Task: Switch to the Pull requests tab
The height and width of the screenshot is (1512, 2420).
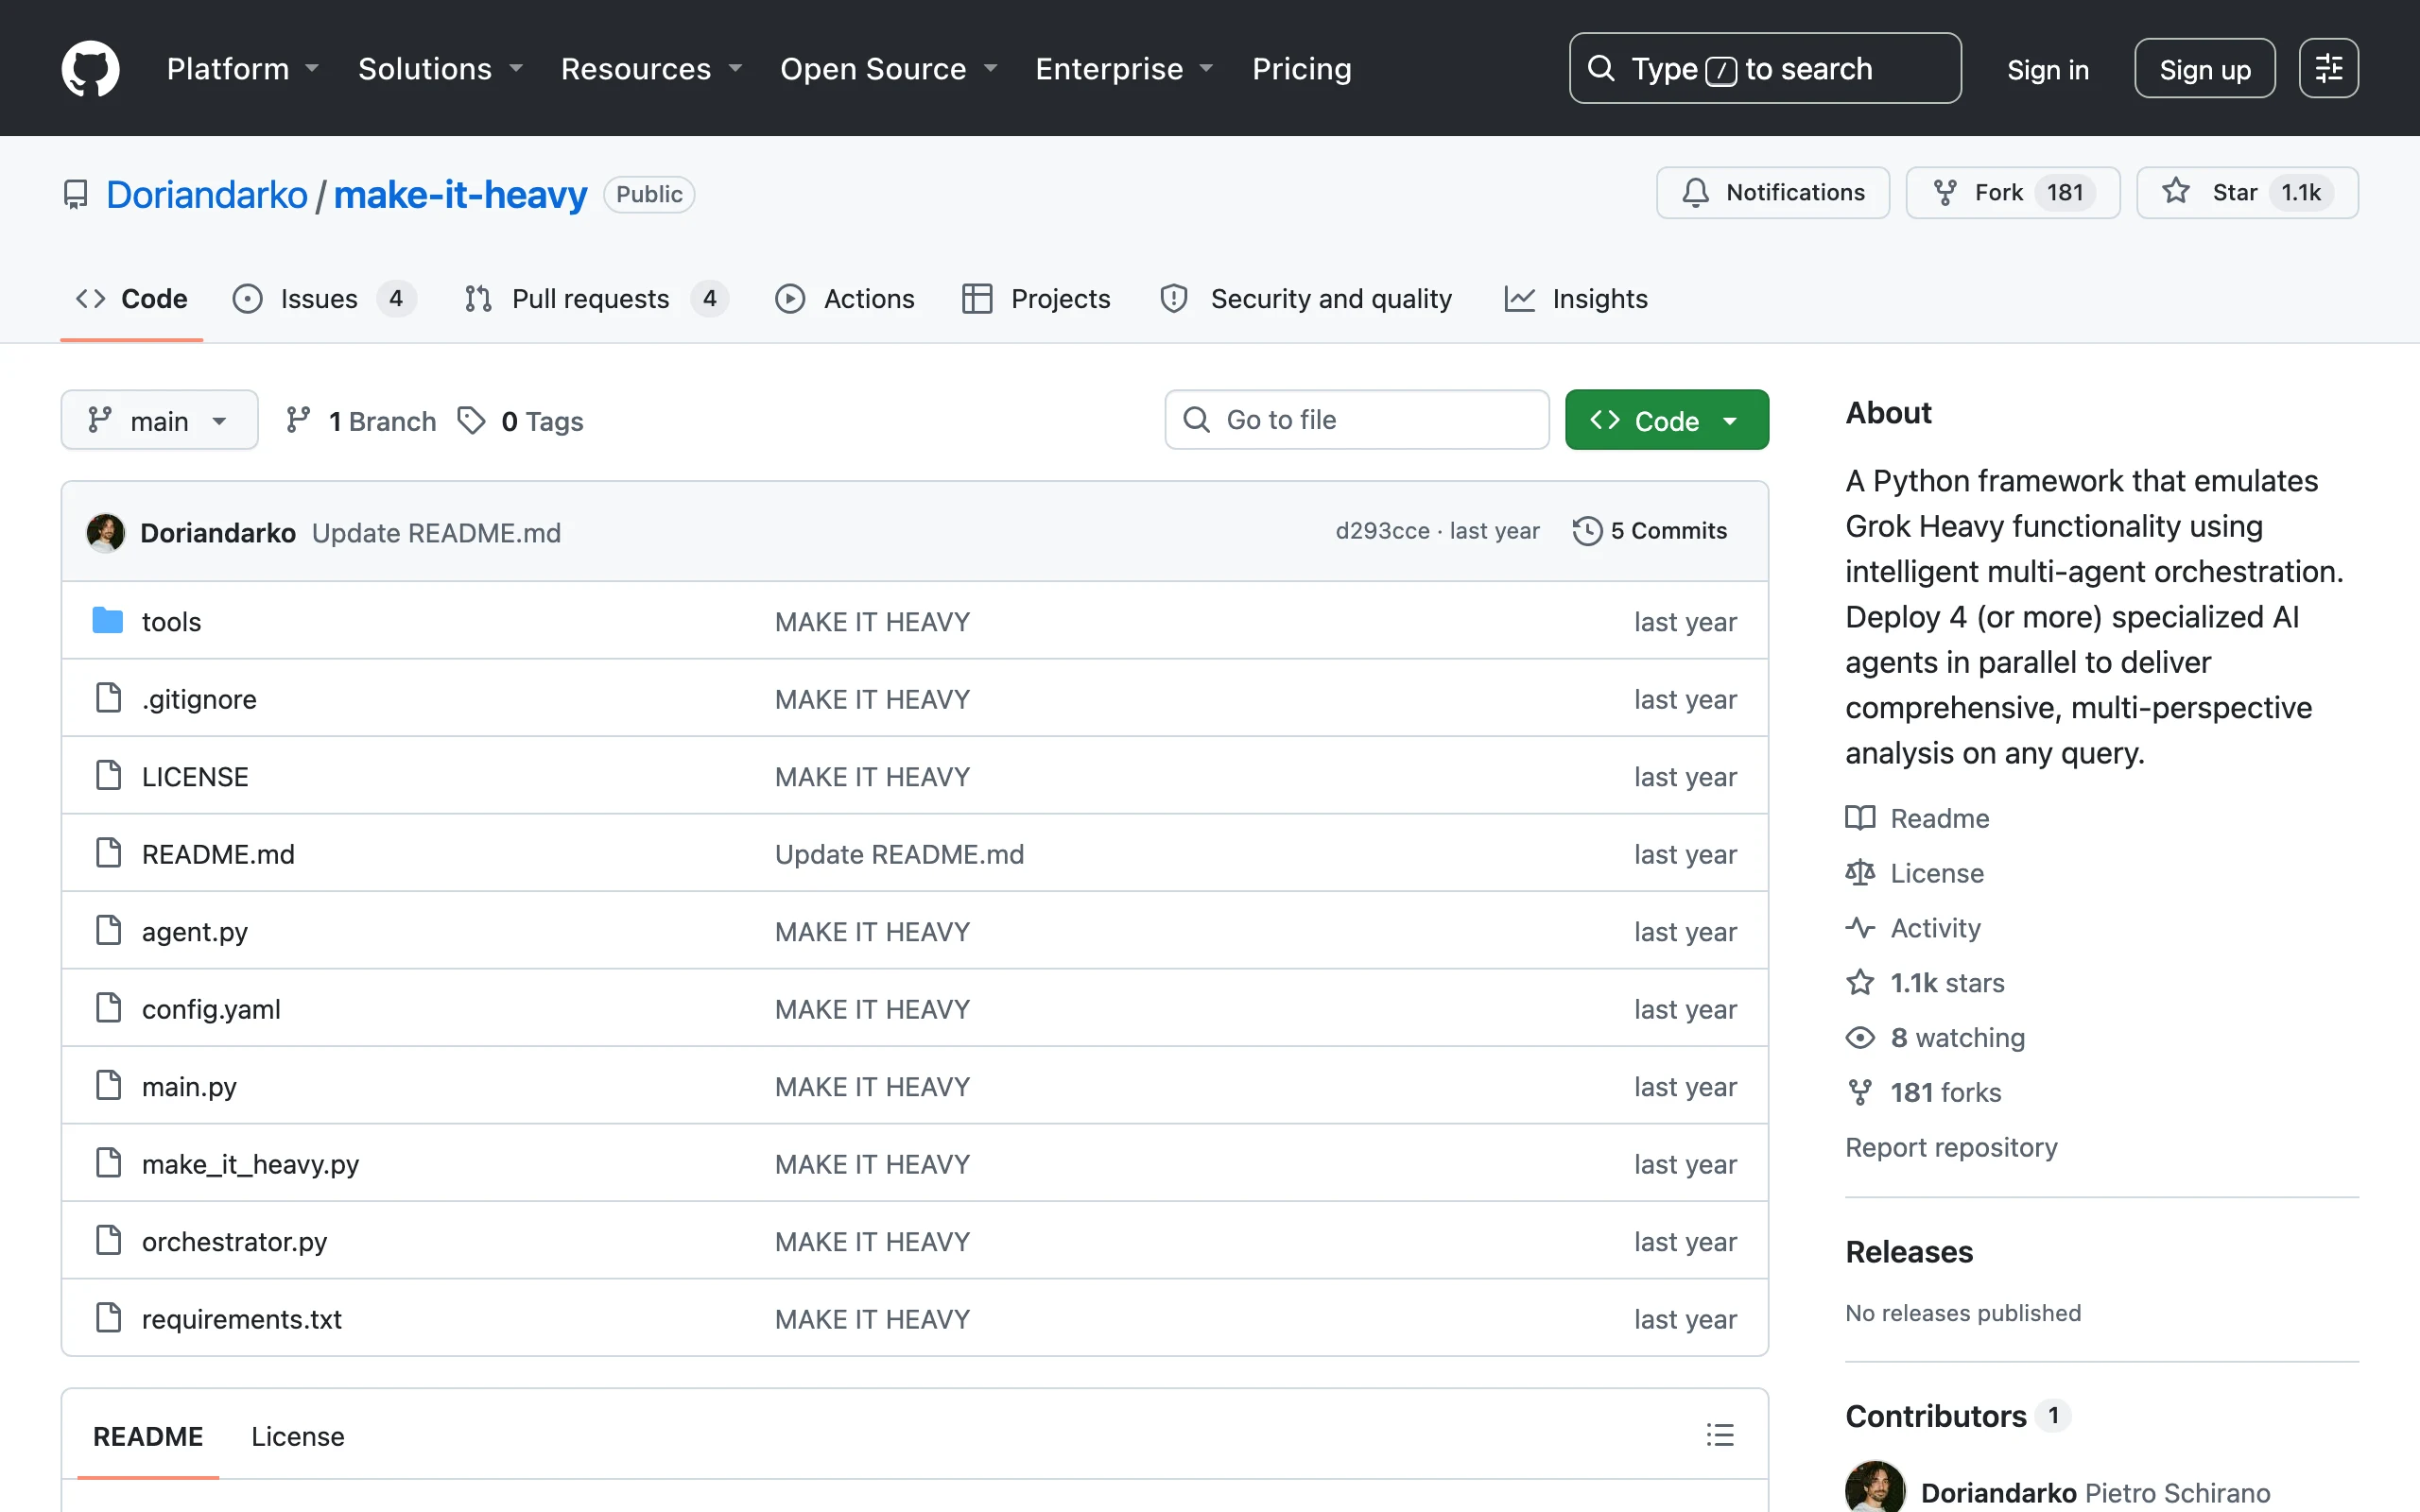Action: [x=597, y=298]
